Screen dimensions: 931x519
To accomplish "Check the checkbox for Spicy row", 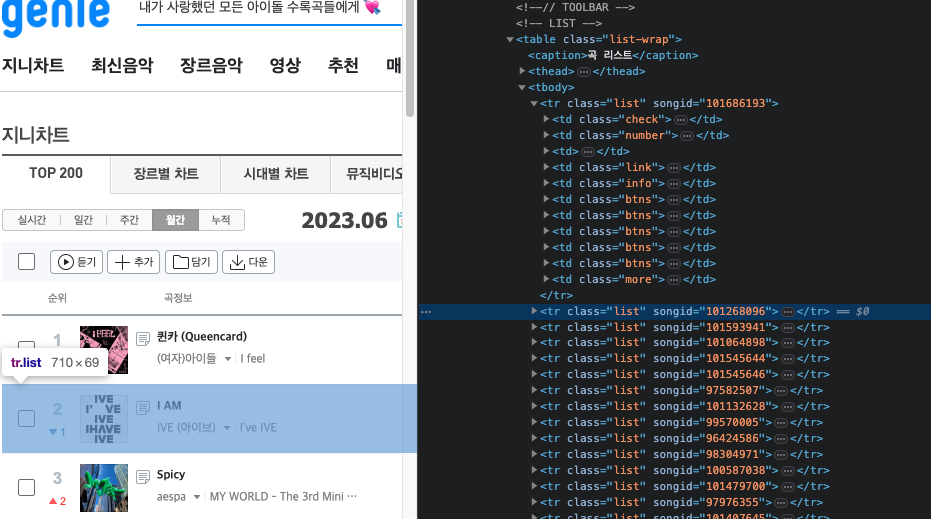I will [27, 488].
